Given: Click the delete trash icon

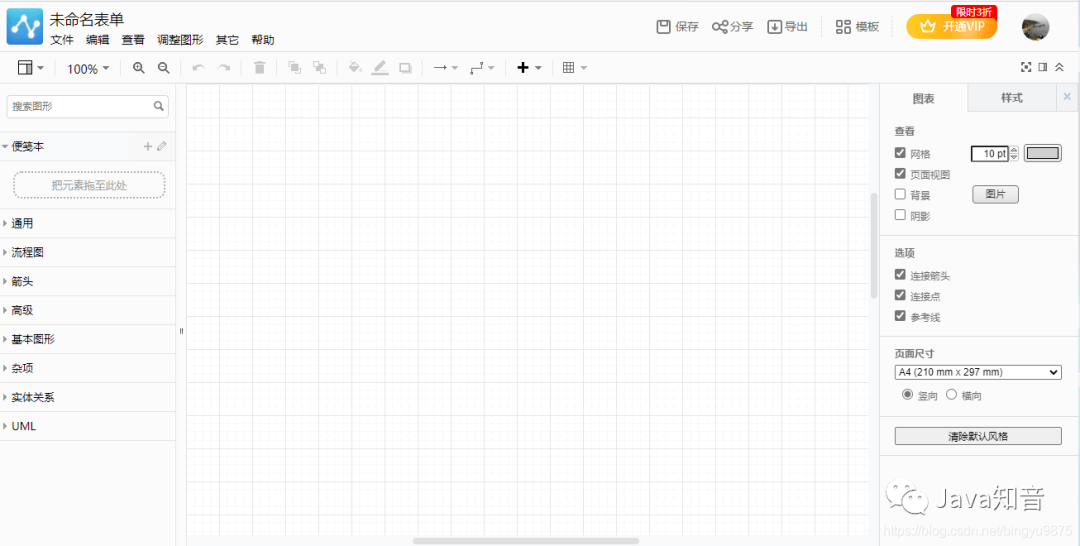Looking at the screenshot, I should tap(259, 67).
